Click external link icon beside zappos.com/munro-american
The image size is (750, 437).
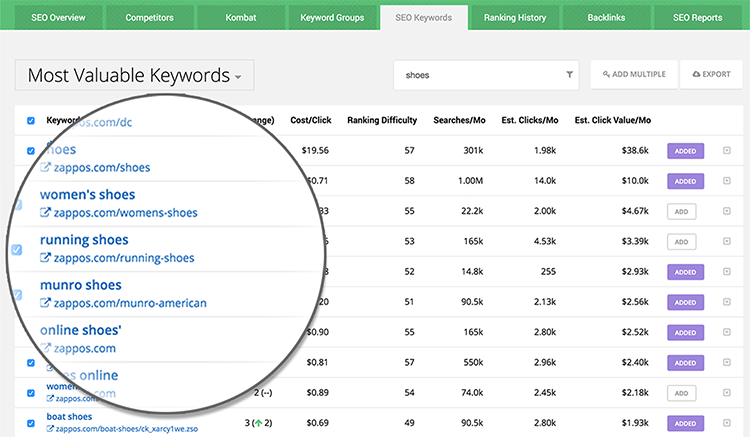click(45, 303)
